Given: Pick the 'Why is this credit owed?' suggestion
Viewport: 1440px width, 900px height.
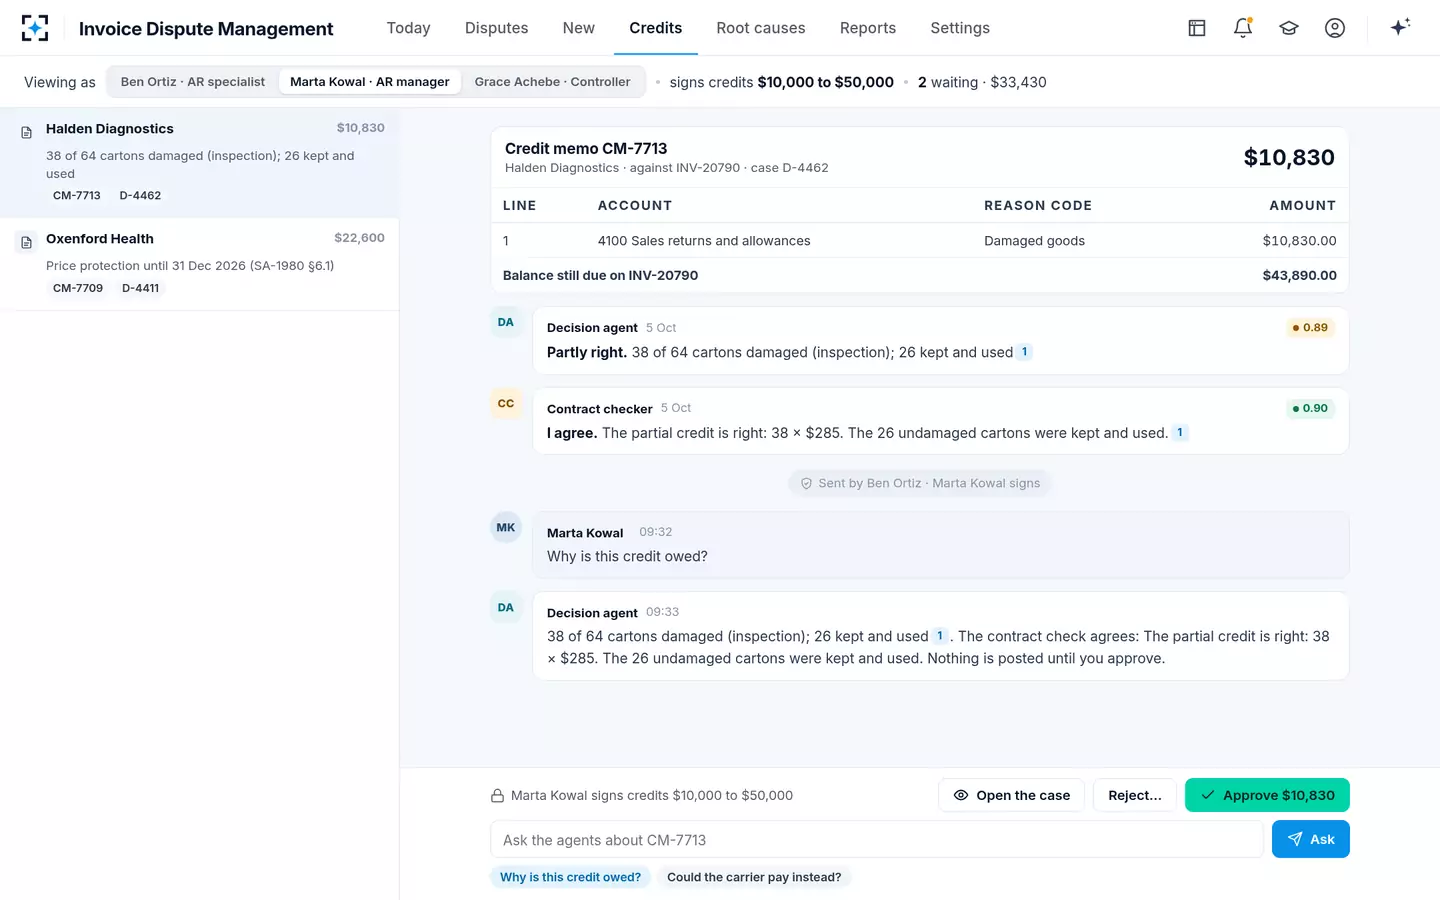Looking at the screenshot, I should 571,877.
